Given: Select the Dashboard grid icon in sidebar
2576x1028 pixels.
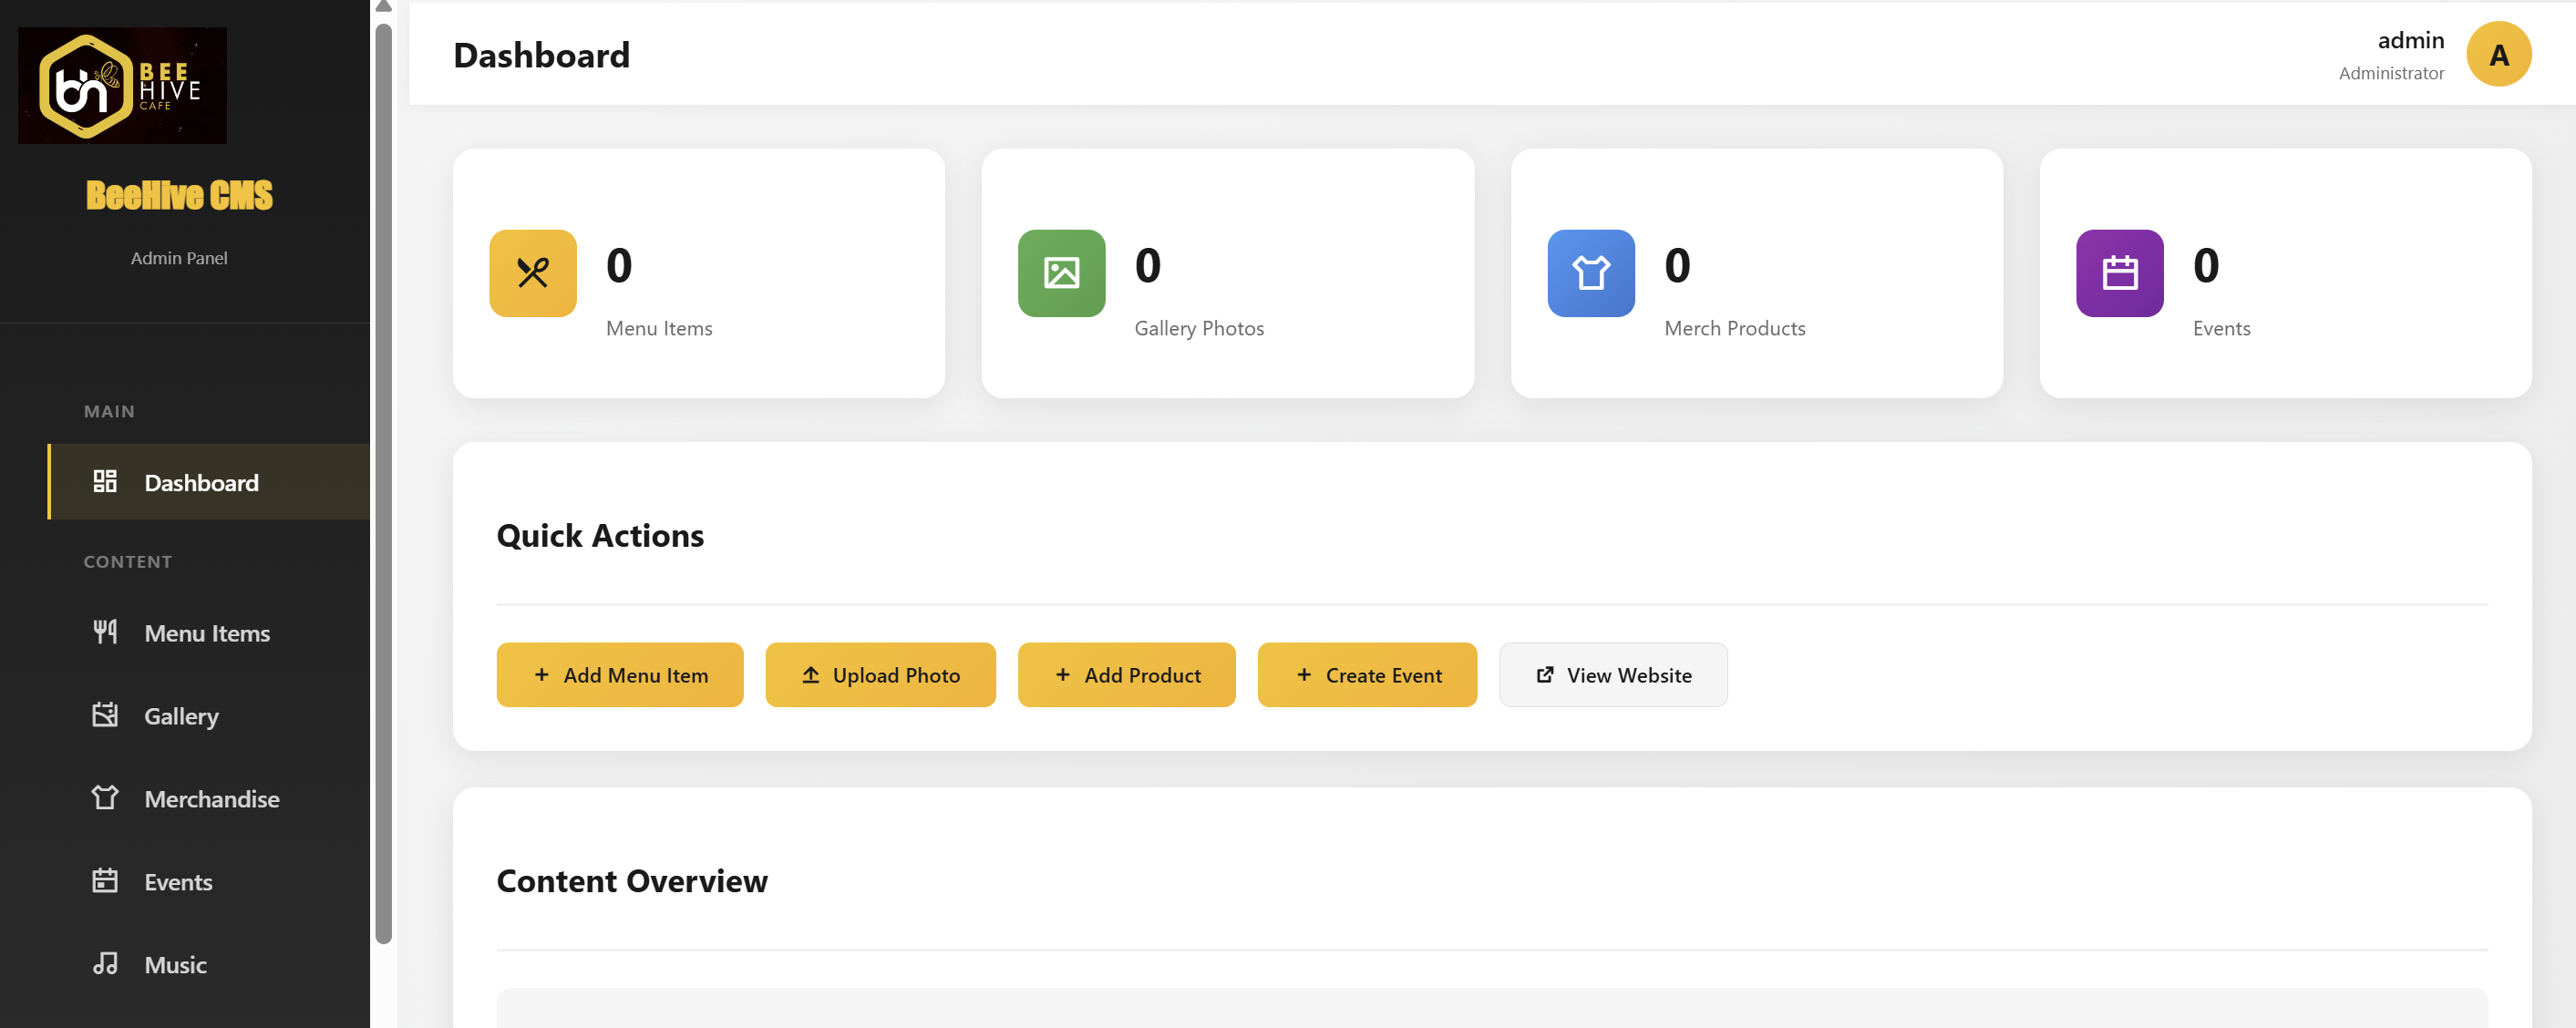Looking at the screenshot, I should [105, 481].
